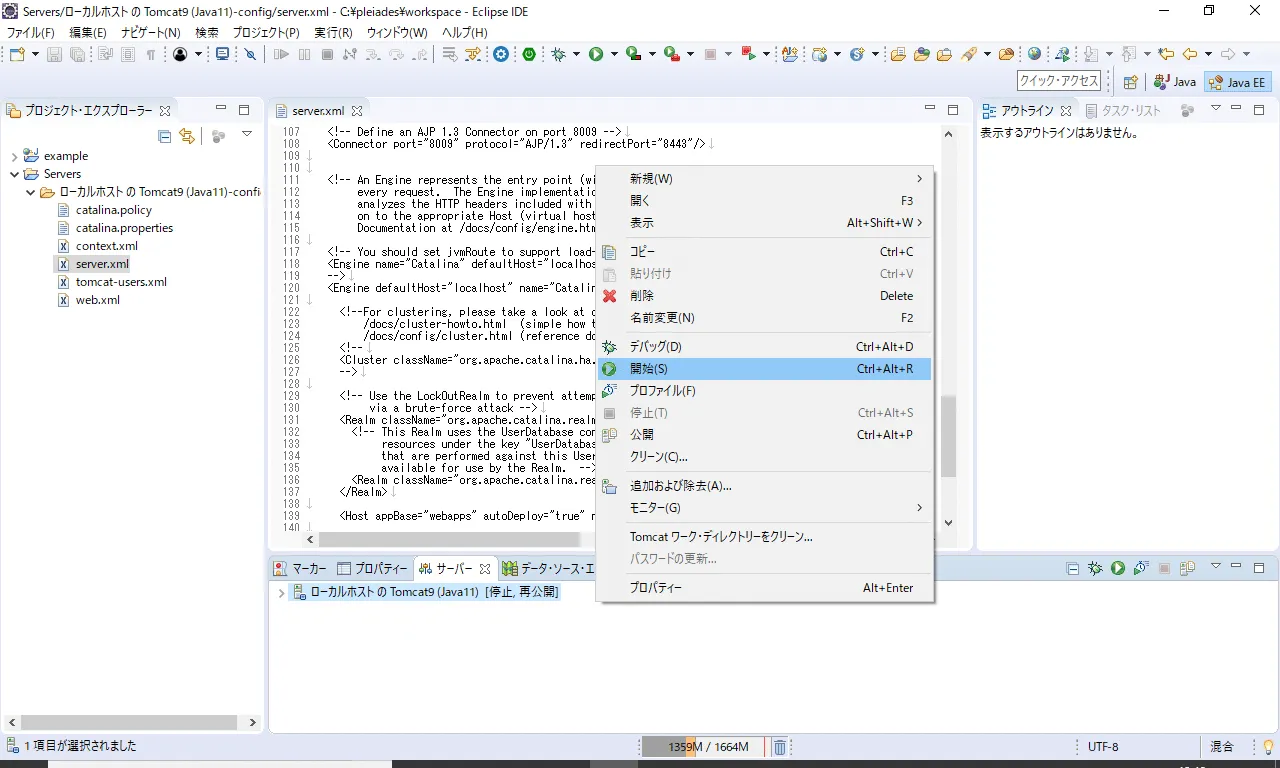Click the tip lightbulb status icon

(x=1266, y=746)
